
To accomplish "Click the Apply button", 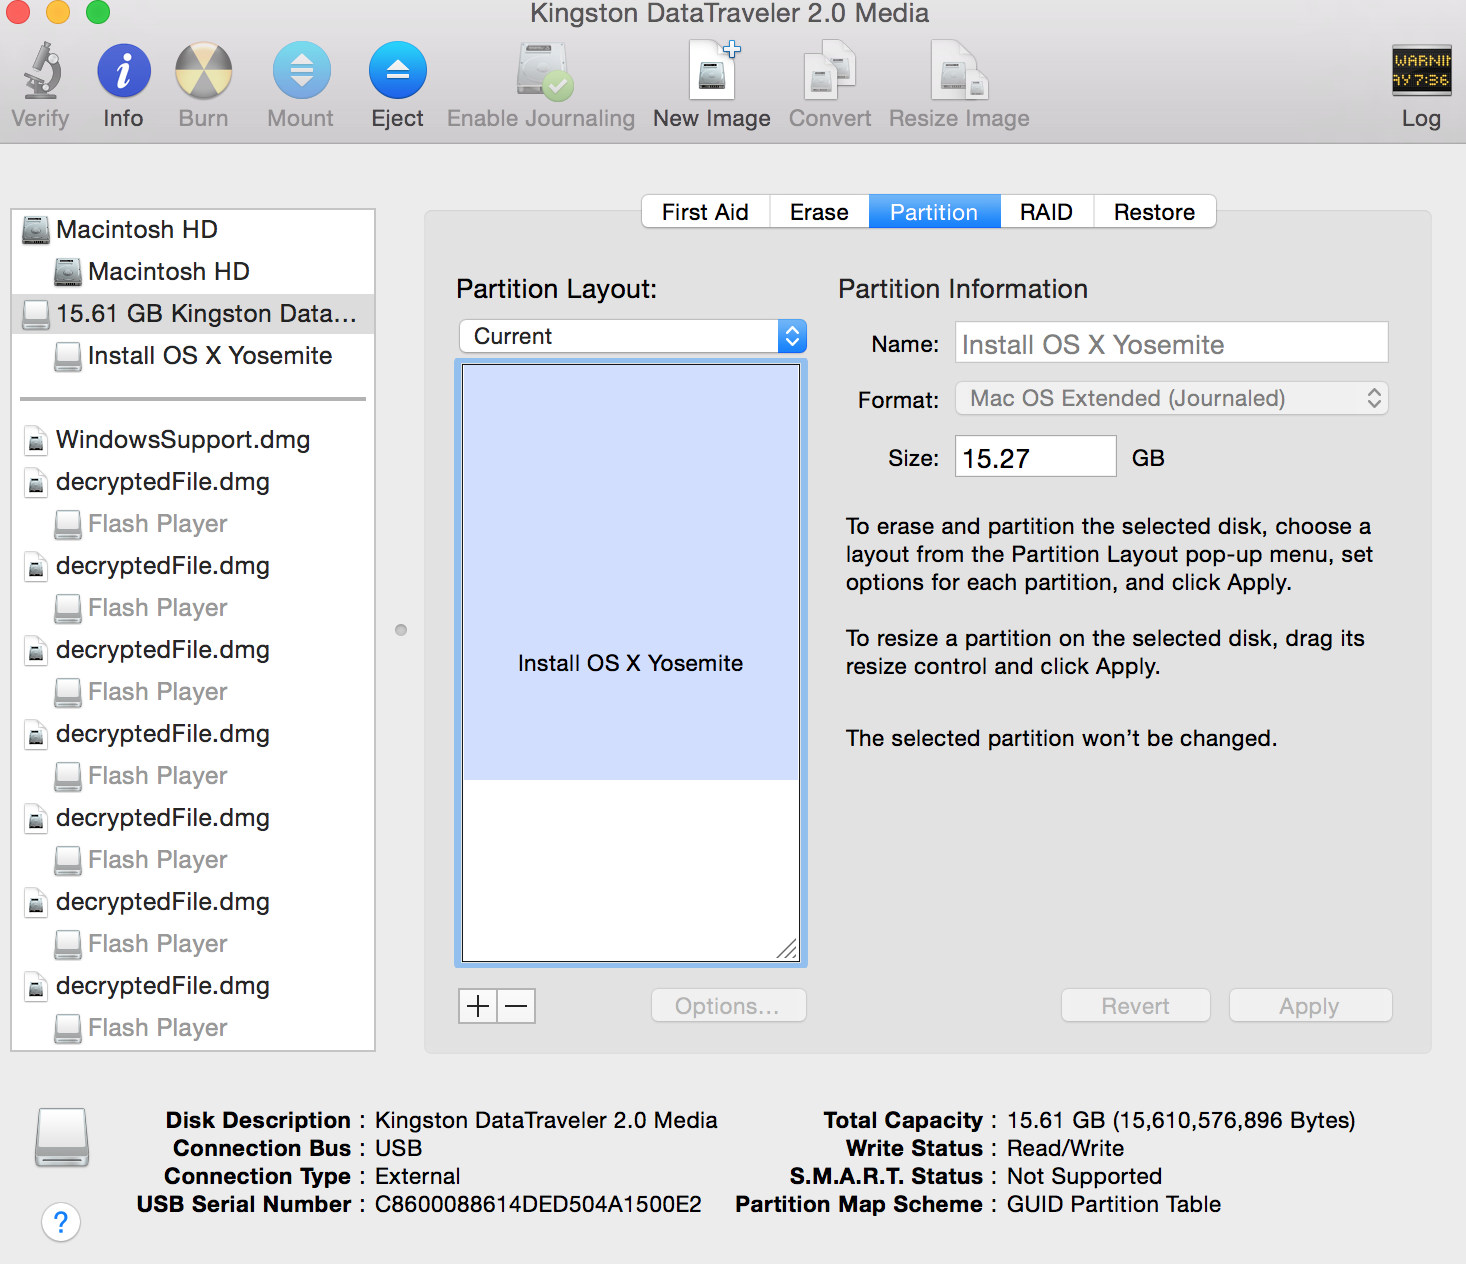I will tap(1310, 1006).
